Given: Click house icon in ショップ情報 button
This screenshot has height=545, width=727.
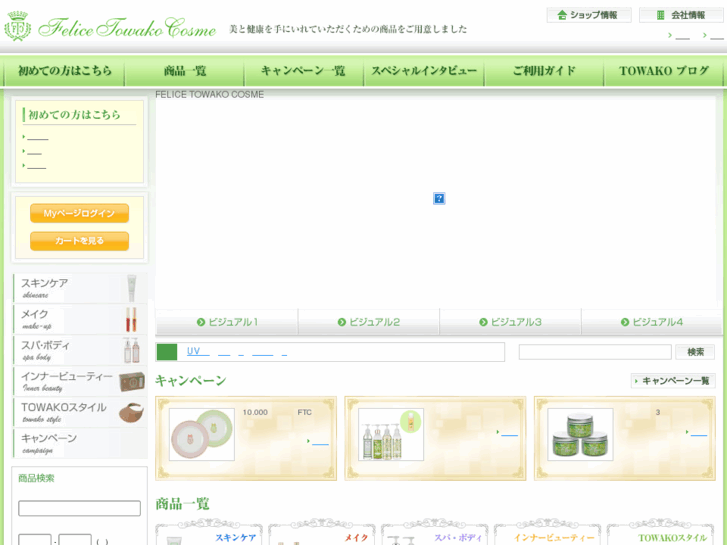Looking at the screenshot, I should tap(562, 15).
